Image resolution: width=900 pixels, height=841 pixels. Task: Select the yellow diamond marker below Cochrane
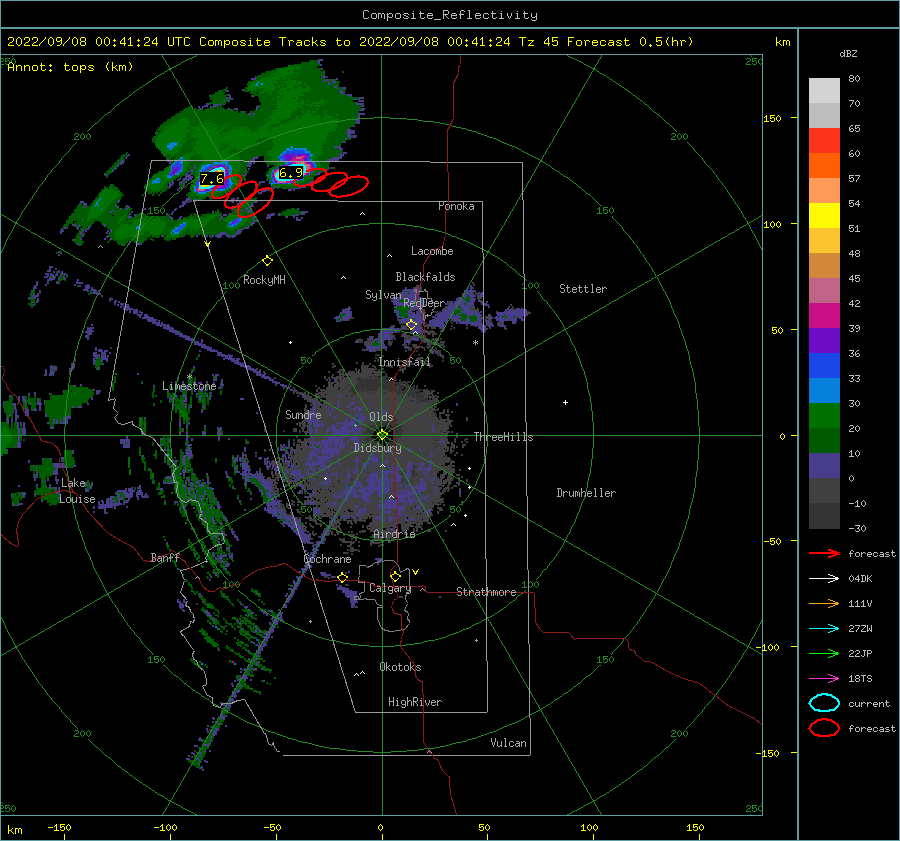(x=343, y=577)
